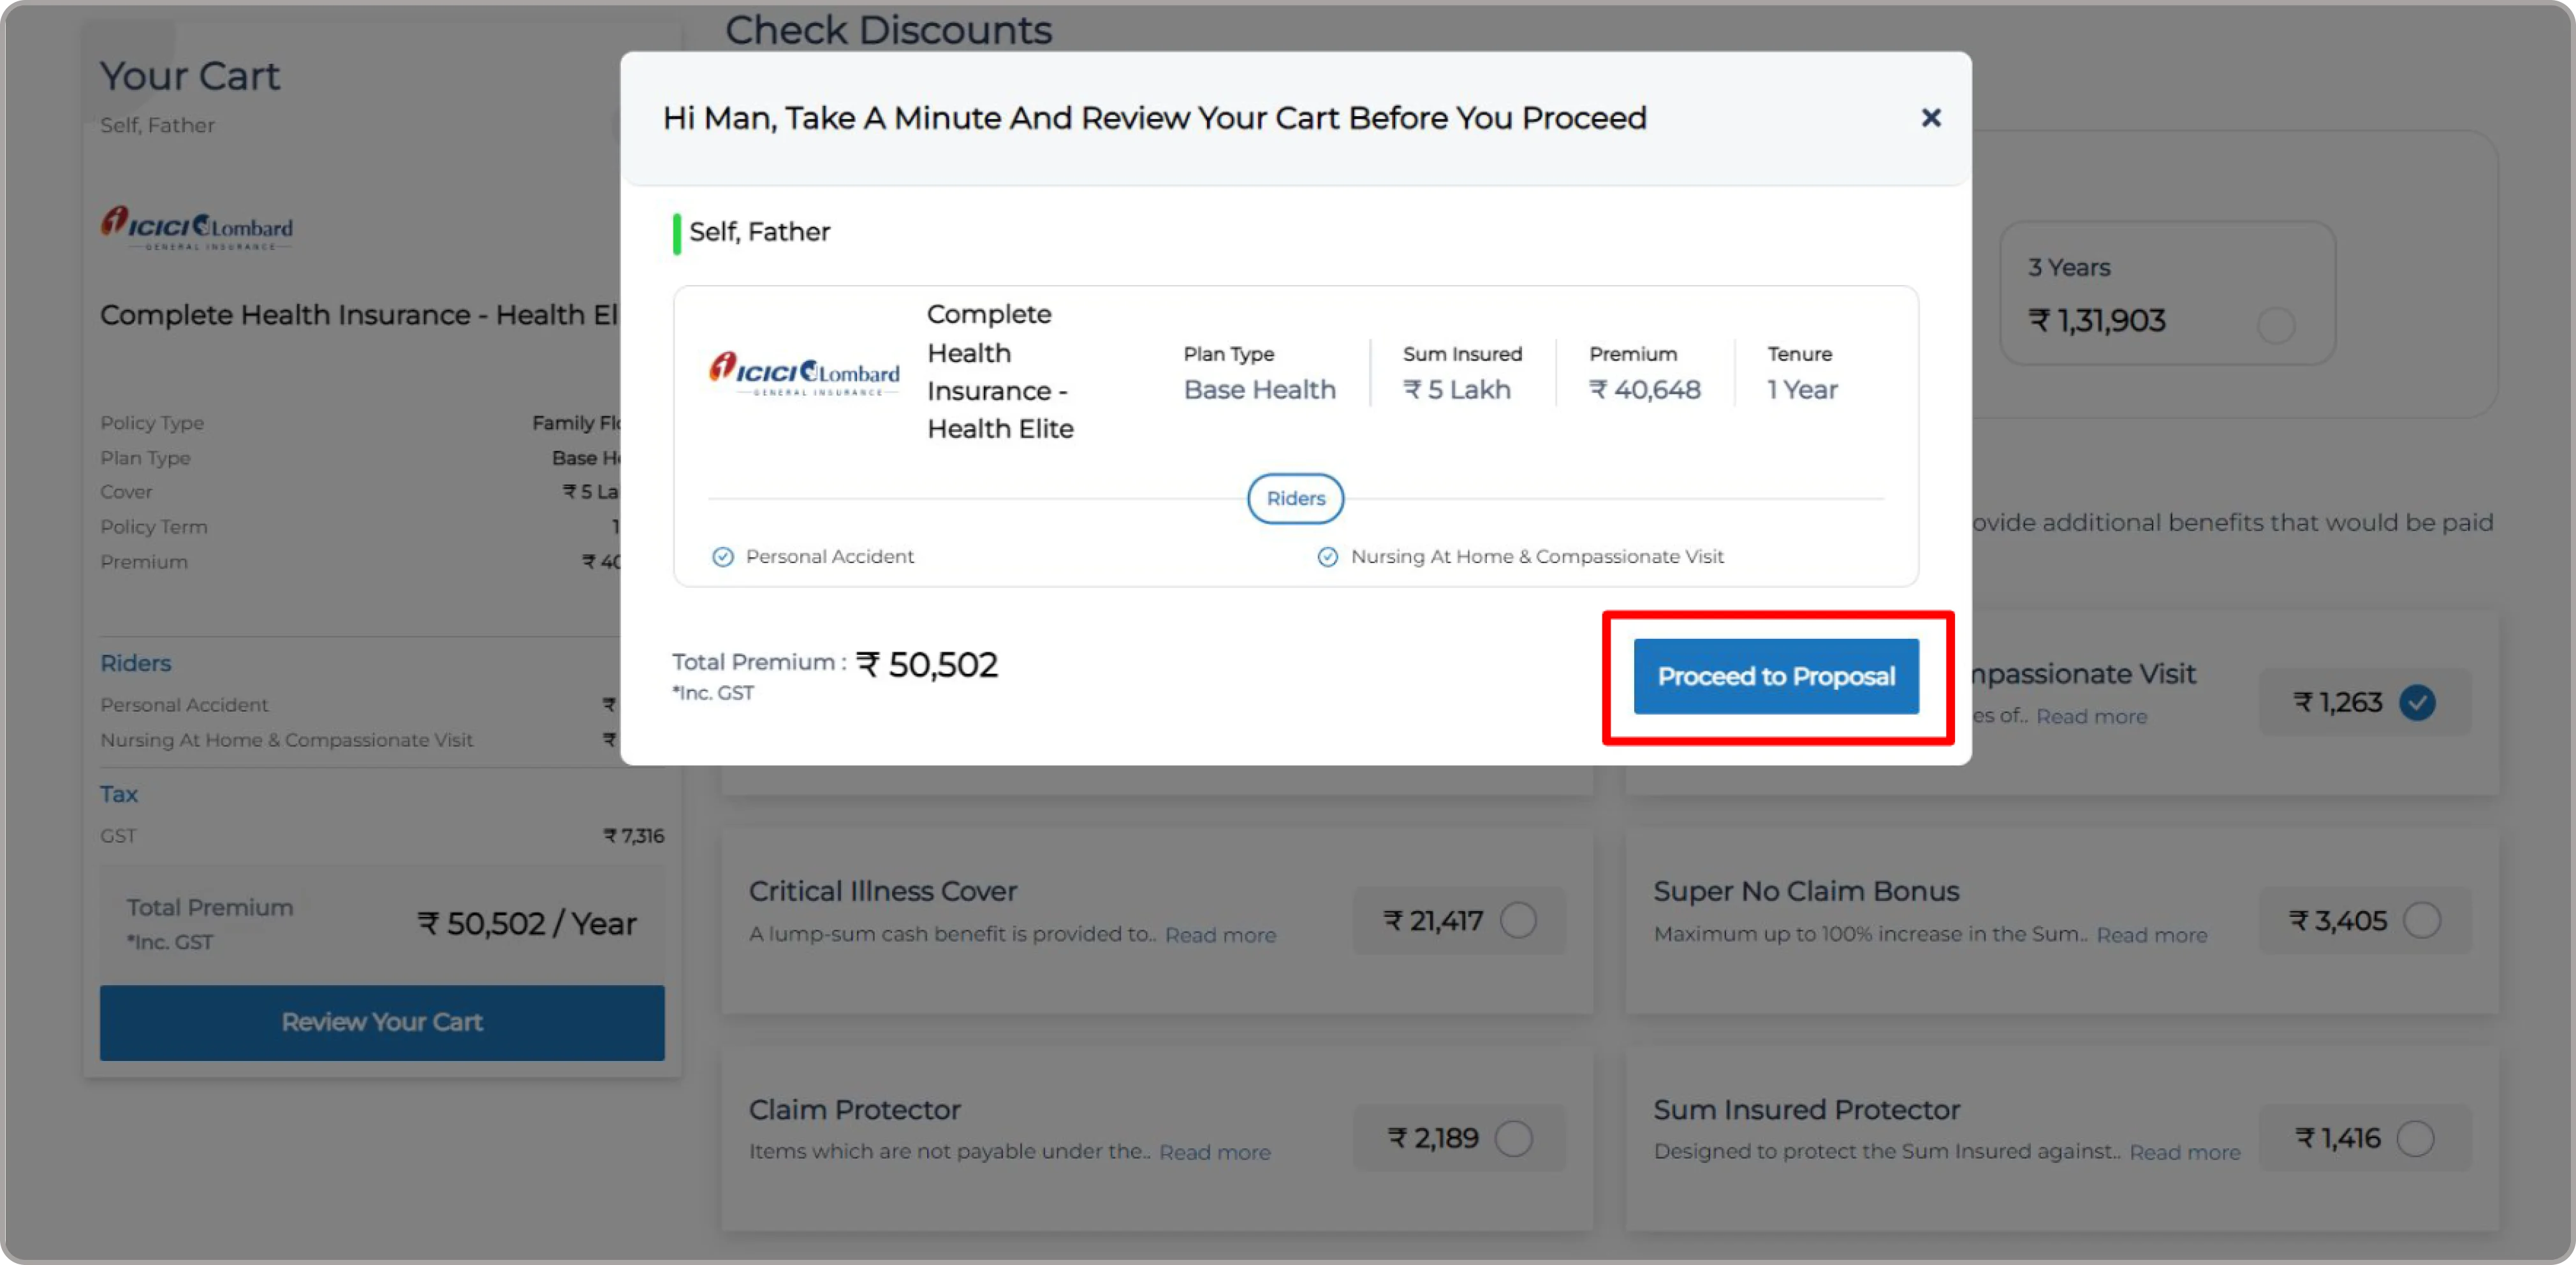Click the Tax heading in Your Cart
2576x1265 pixels.
coord(118,794)
